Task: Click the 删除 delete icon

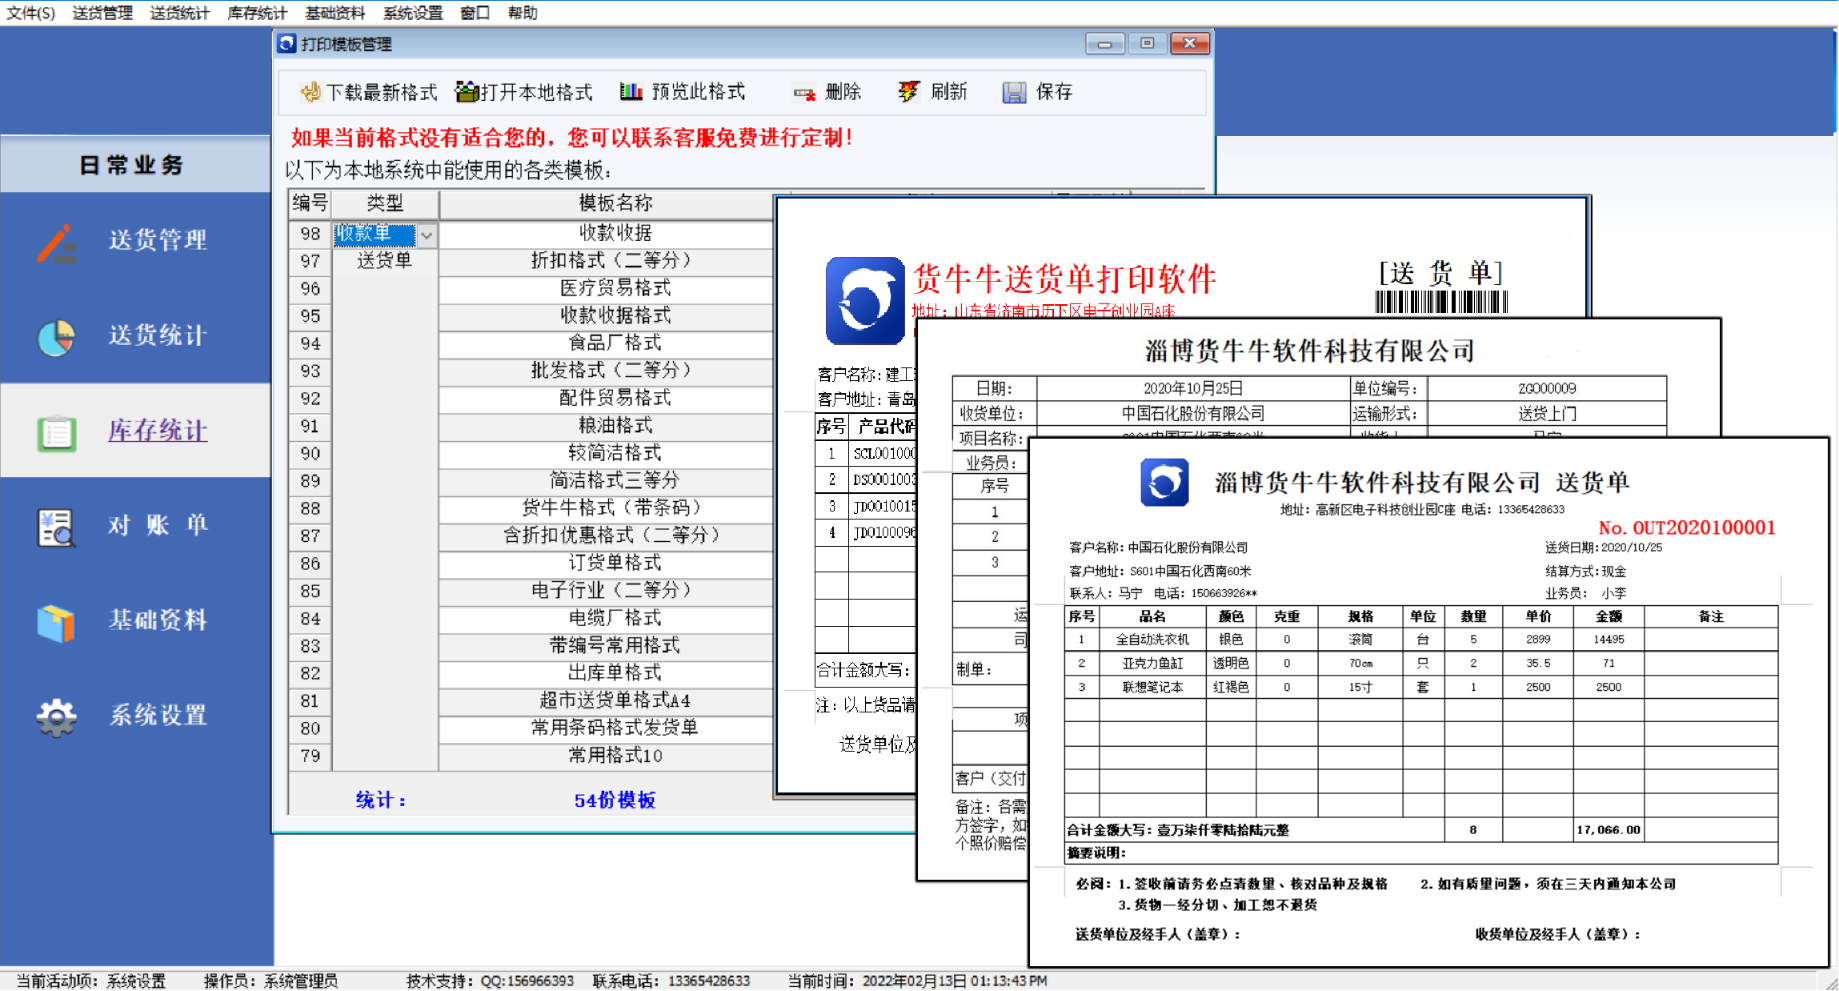Action: pos(805,93)
